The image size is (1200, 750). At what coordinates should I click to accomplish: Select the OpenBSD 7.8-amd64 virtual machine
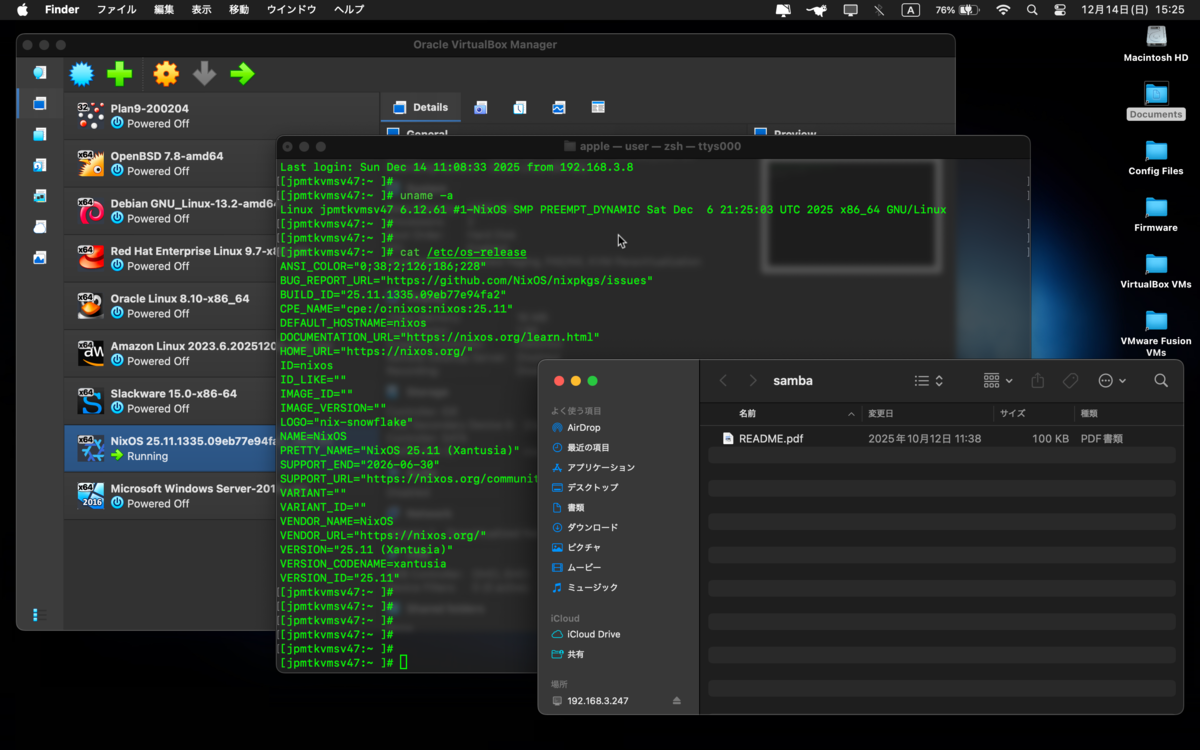171,163
